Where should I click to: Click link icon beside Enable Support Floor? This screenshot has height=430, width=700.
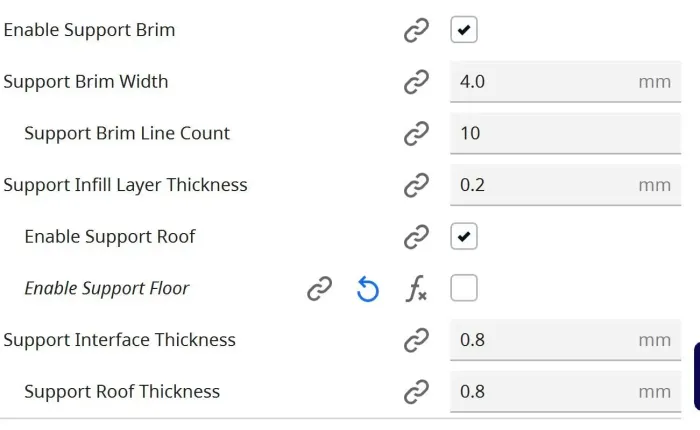pyautogui.click(x=320, y=288)
